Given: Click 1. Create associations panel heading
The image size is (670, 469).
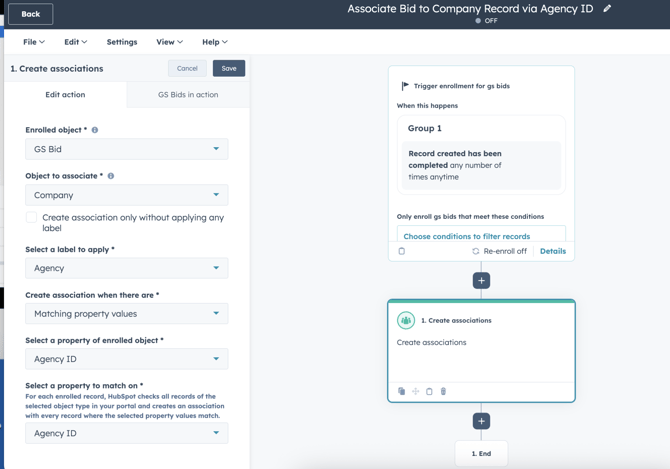Looking at the screenshot, I should tap(57, 69).
